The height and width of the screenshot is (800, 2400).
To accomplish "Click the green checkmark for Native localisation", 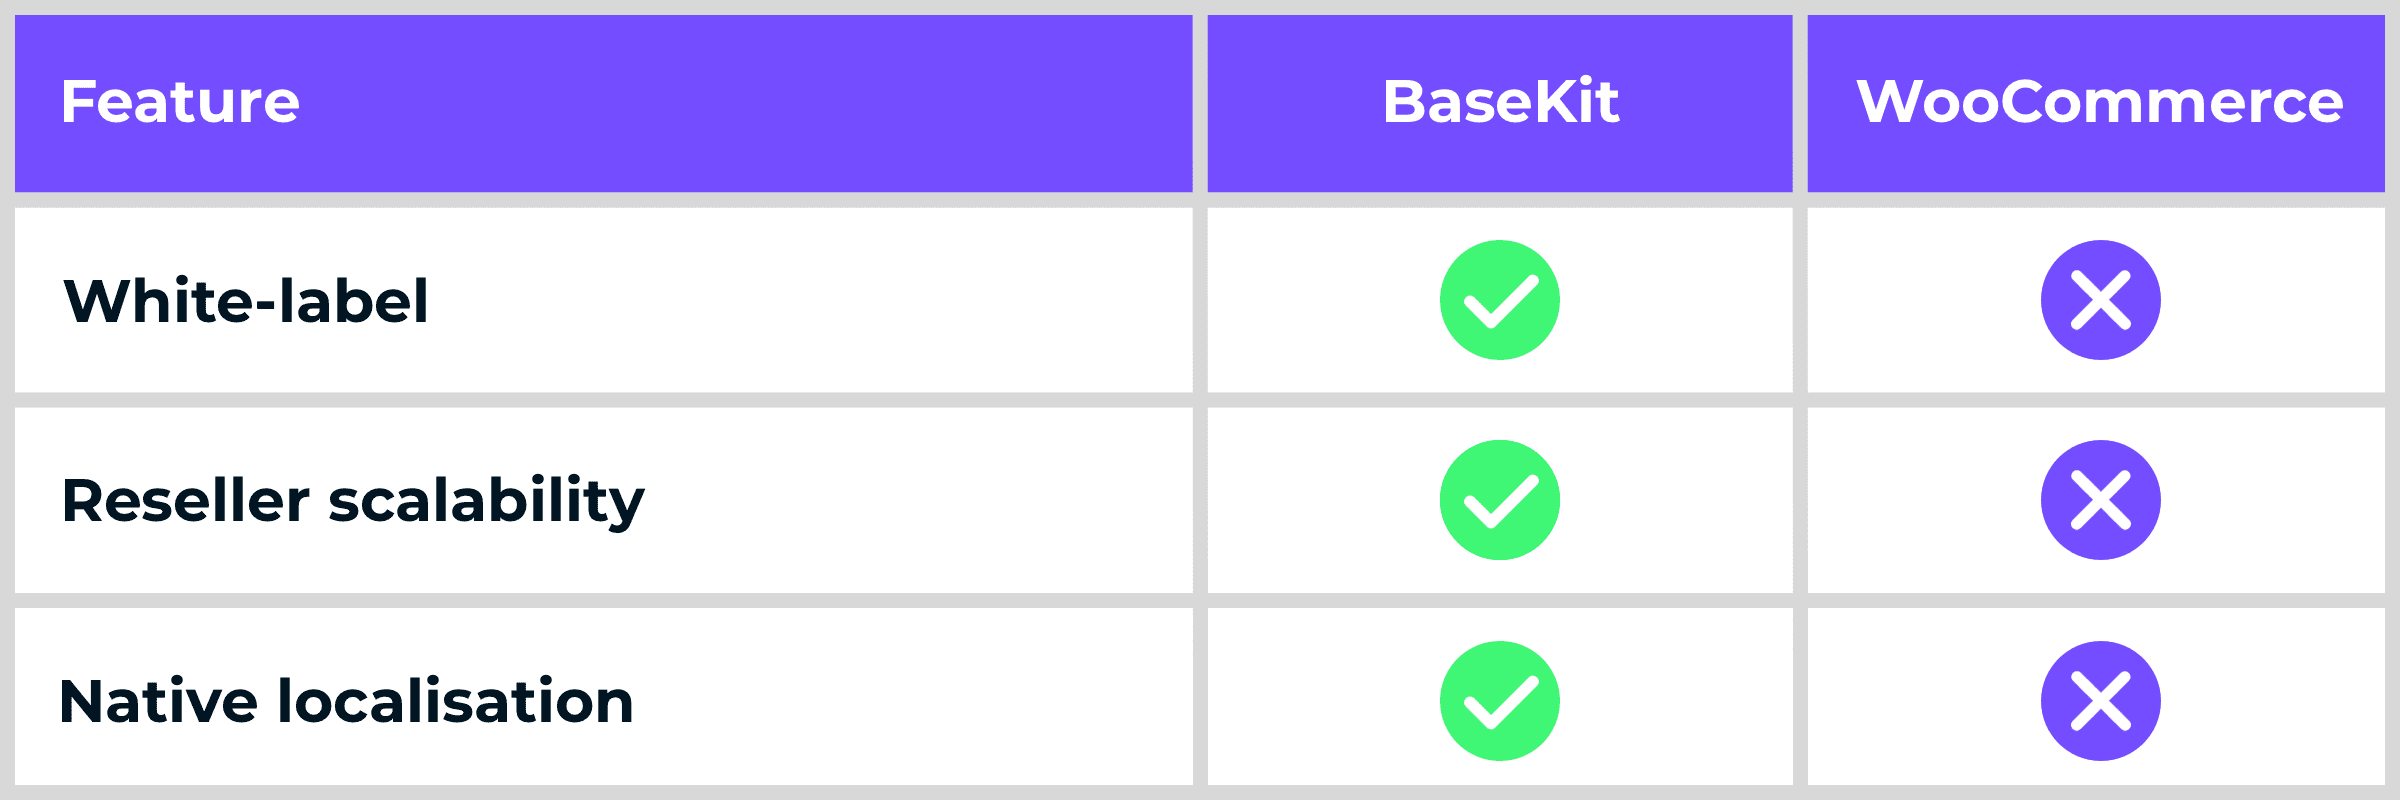I will coord(1499,701).
